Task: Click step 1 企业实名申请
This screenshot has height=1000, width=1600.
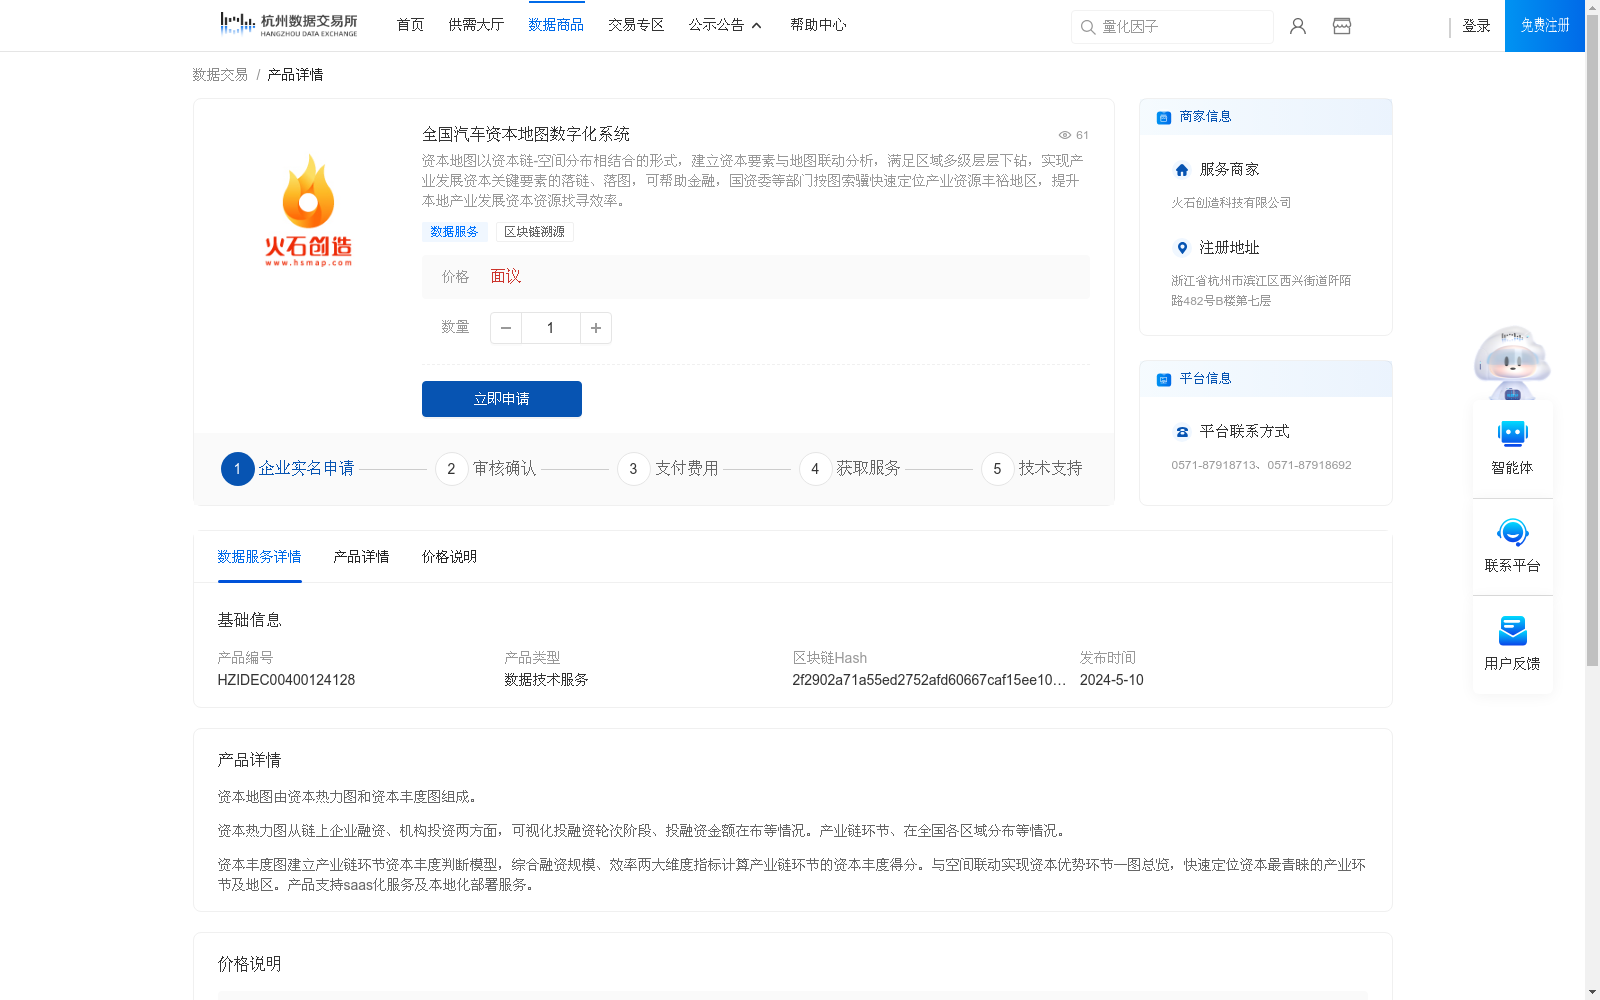Action: 288,468
